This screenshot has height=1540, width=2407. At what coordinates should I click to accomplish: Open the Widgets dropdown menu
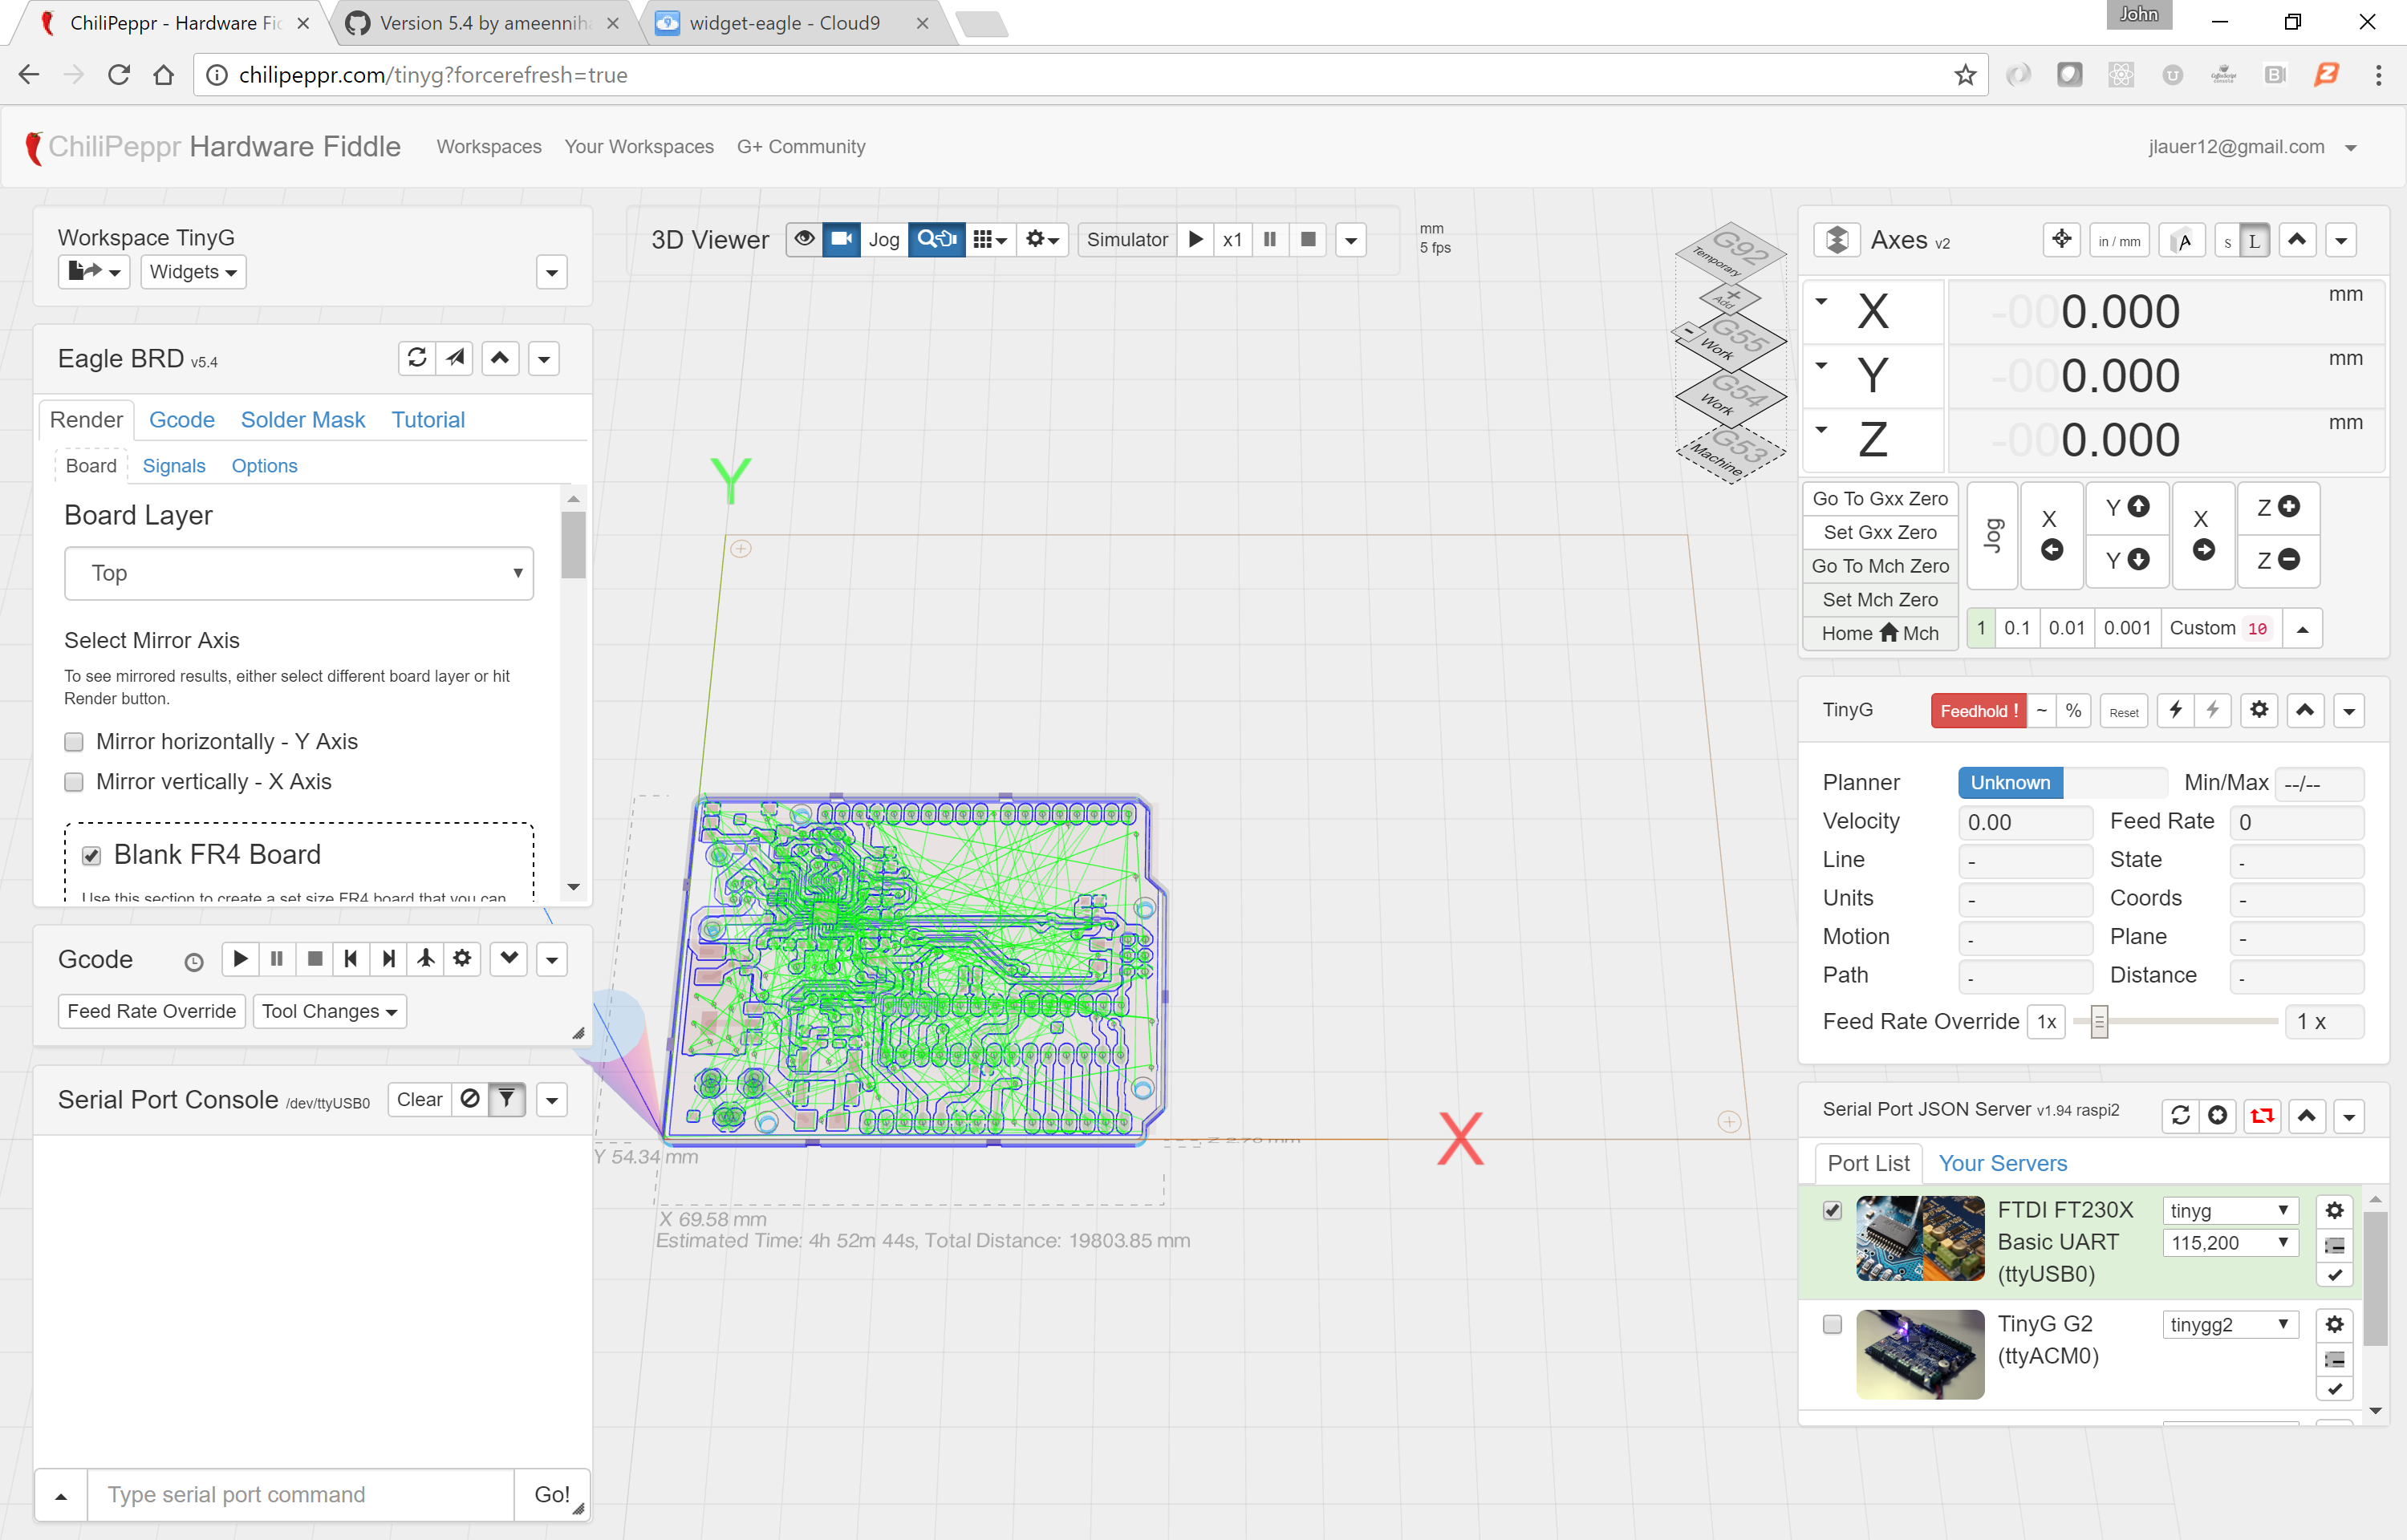click(x=193, y=272)
